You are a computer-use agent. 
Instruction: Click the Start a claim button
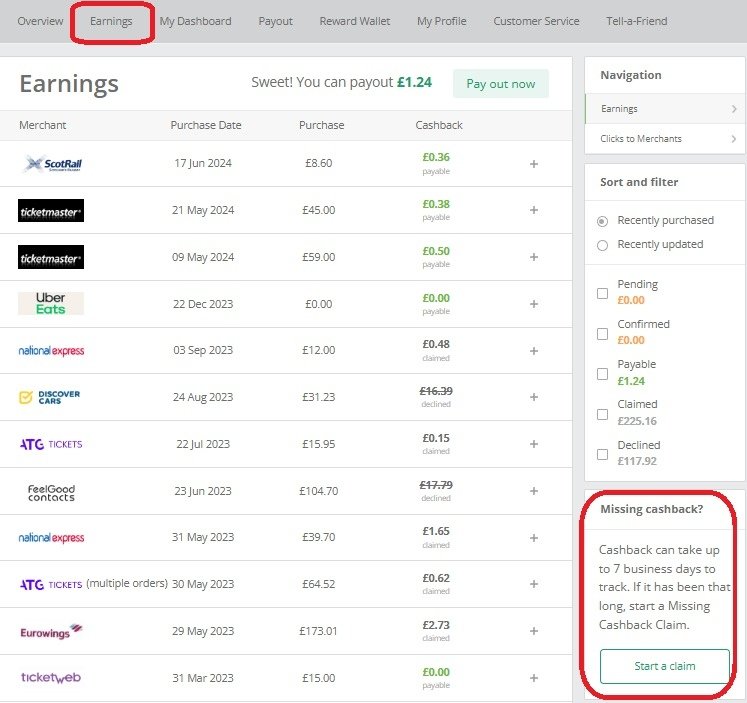[665, 666]
